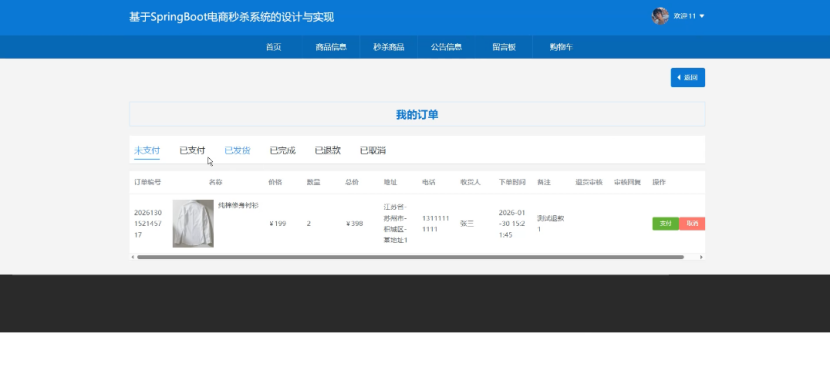Click the 我的订单 heading
Screen dimensions: 830x391
click(x=417, y=114)
